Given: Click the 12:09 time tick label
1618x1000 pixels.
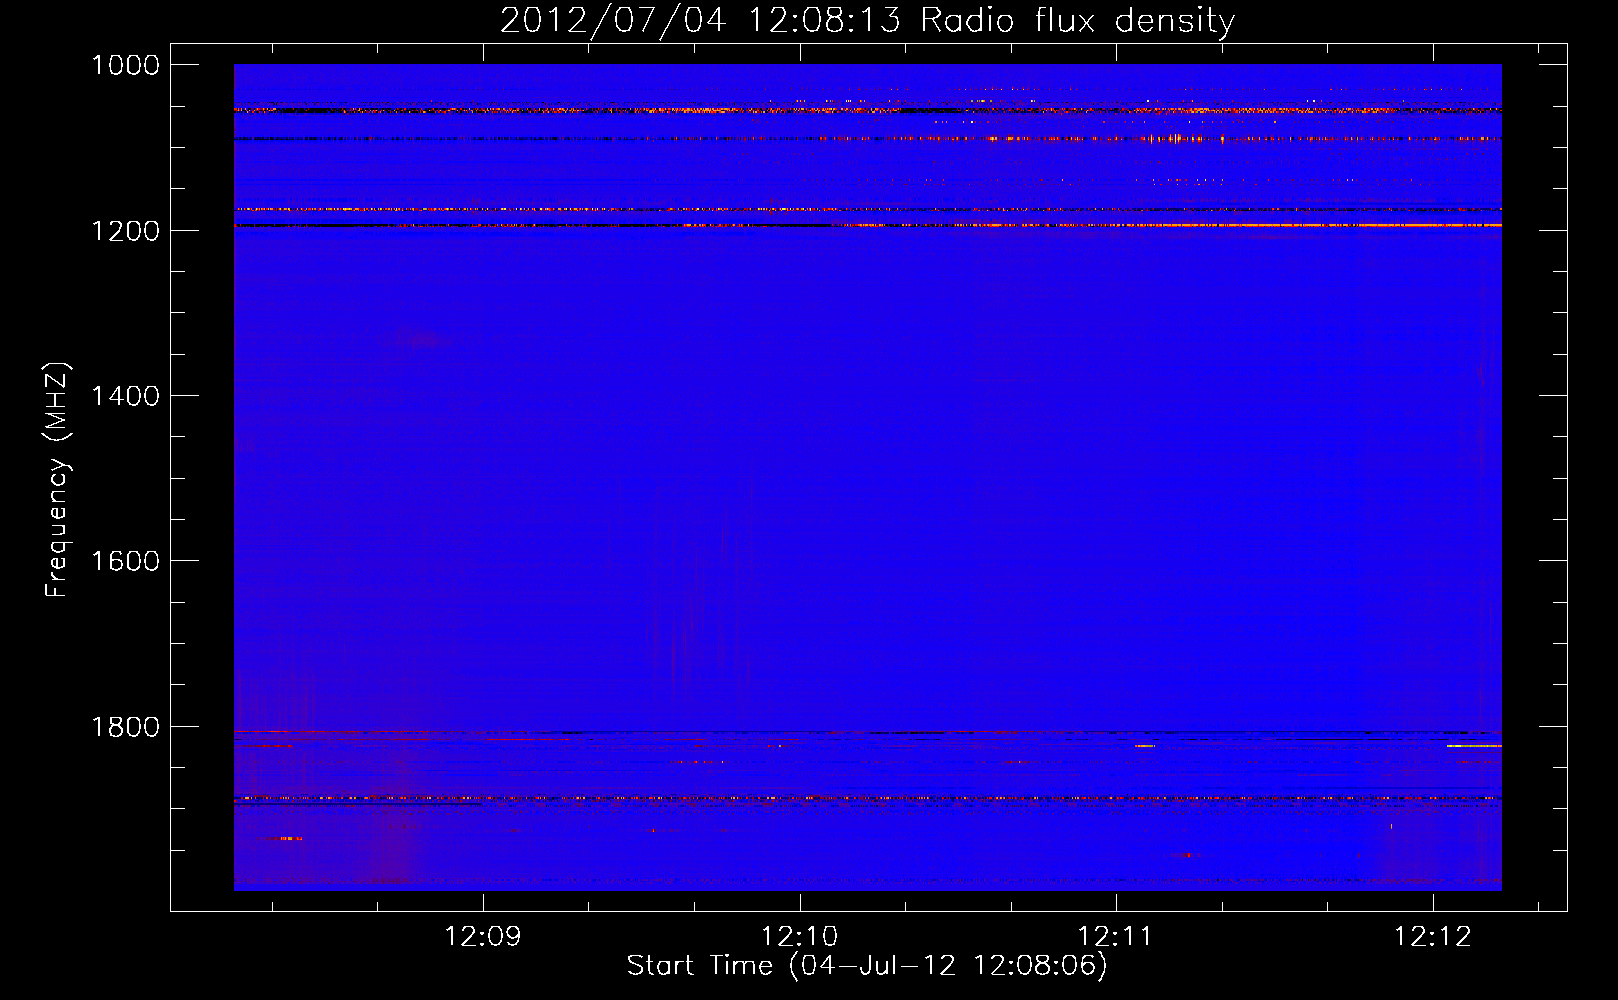Looking at the screenshot, I should point(483,936).
